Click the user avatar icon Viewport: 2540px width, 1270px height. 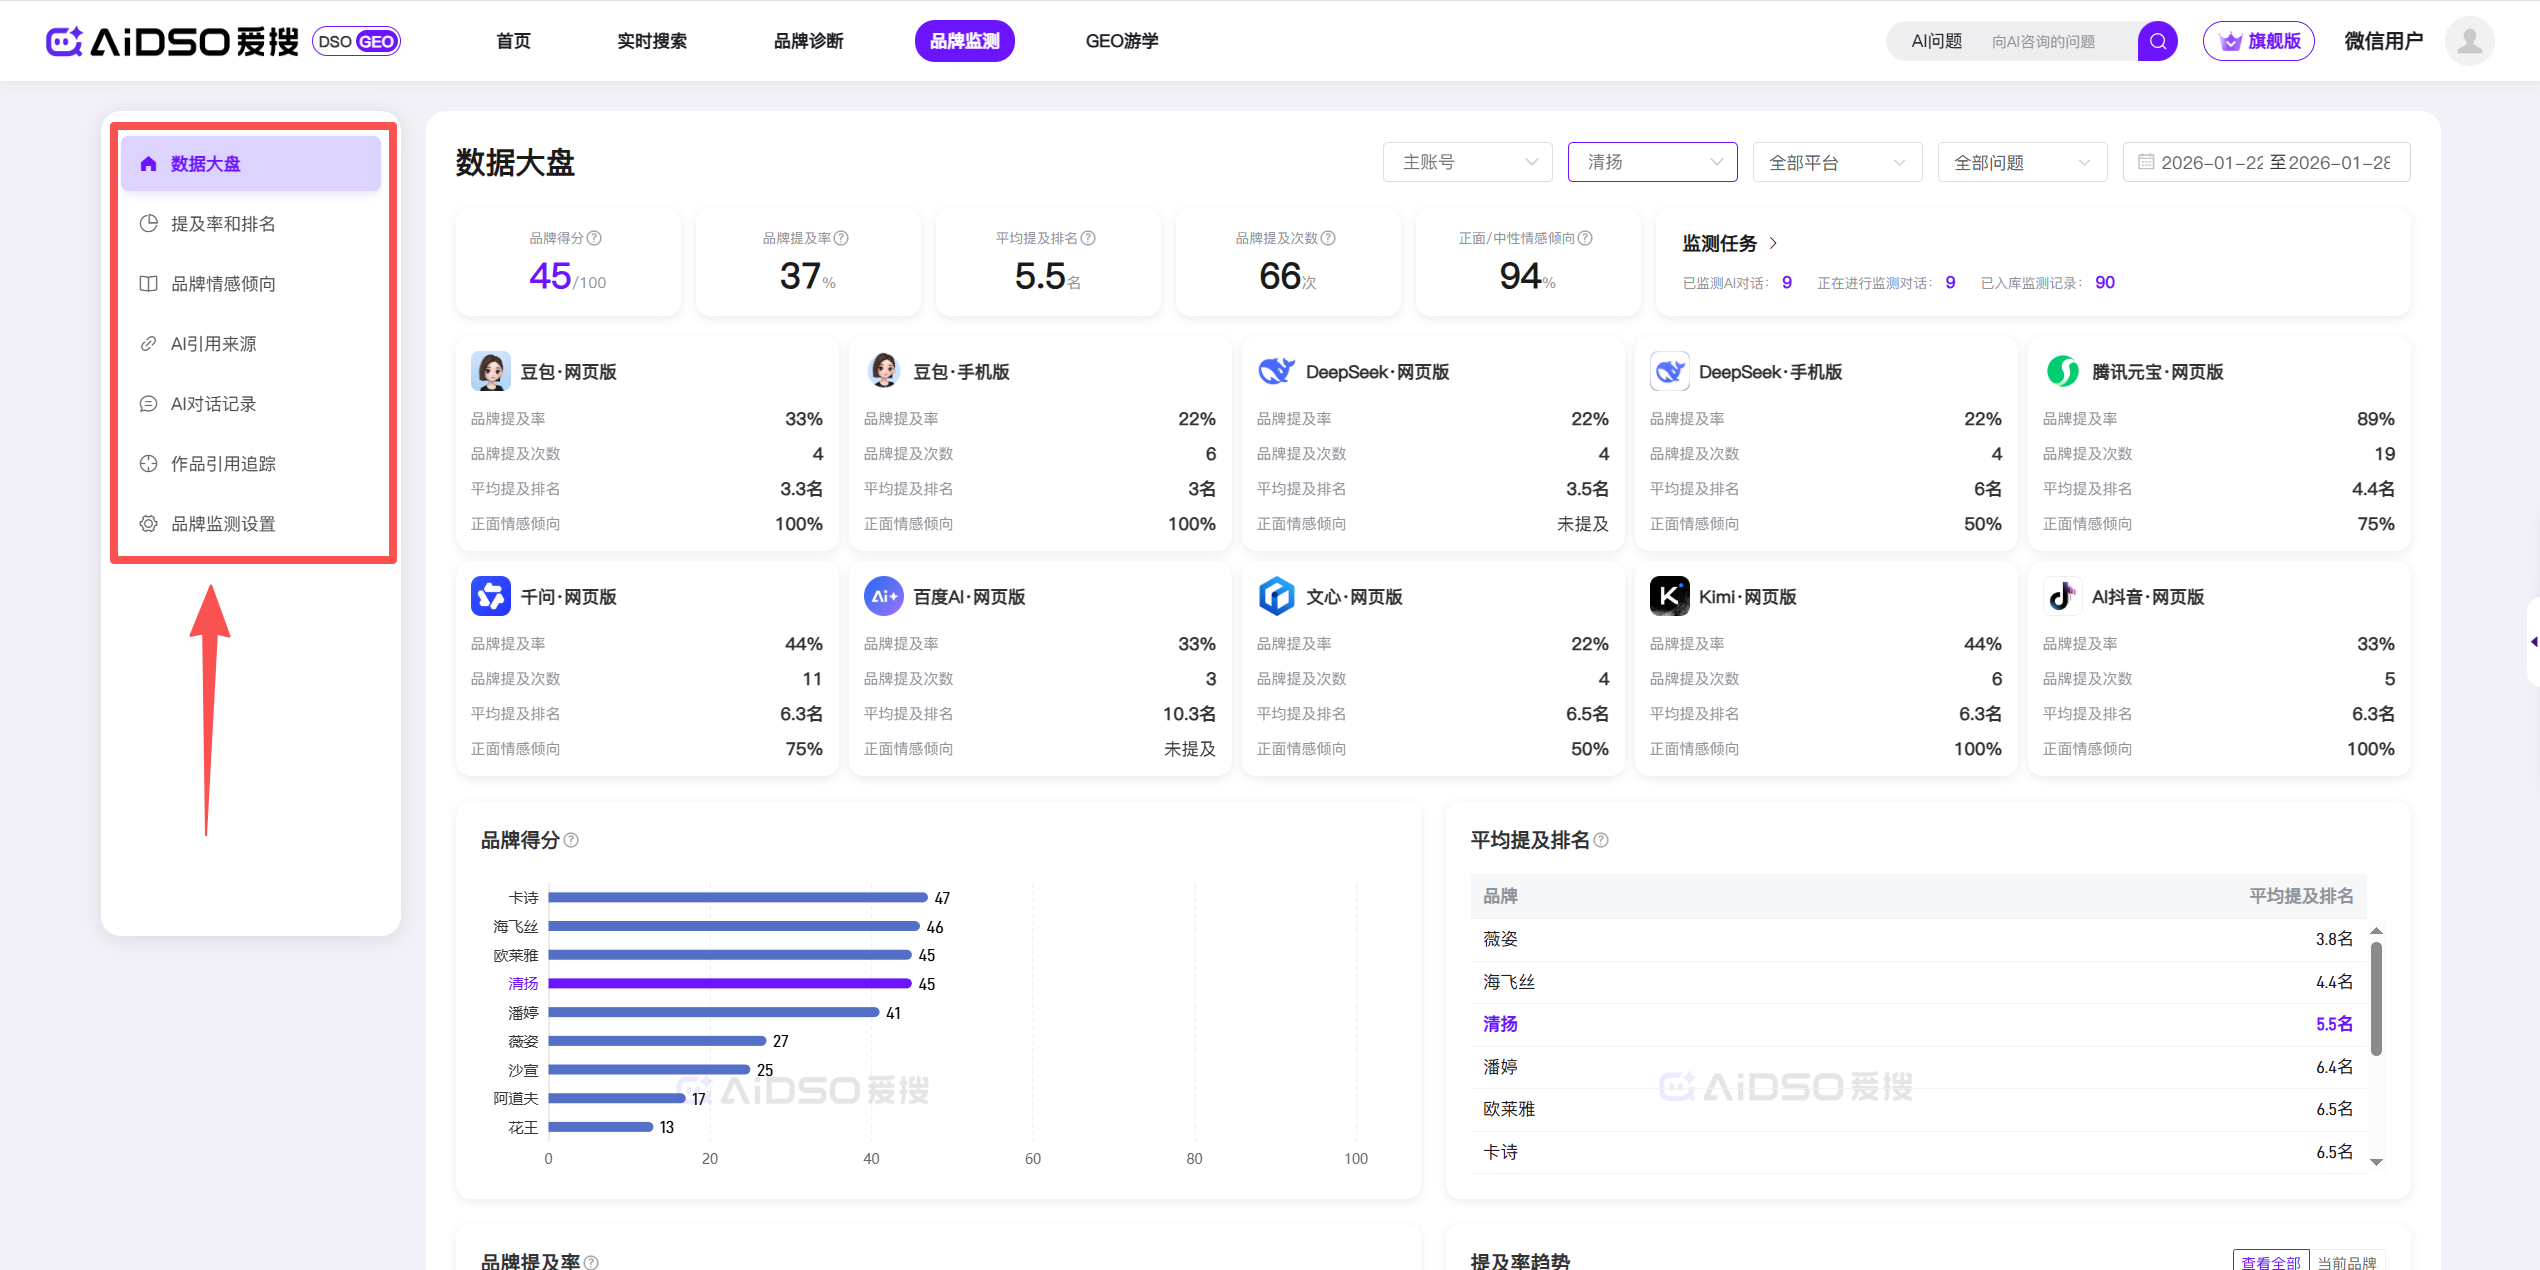2469,41
